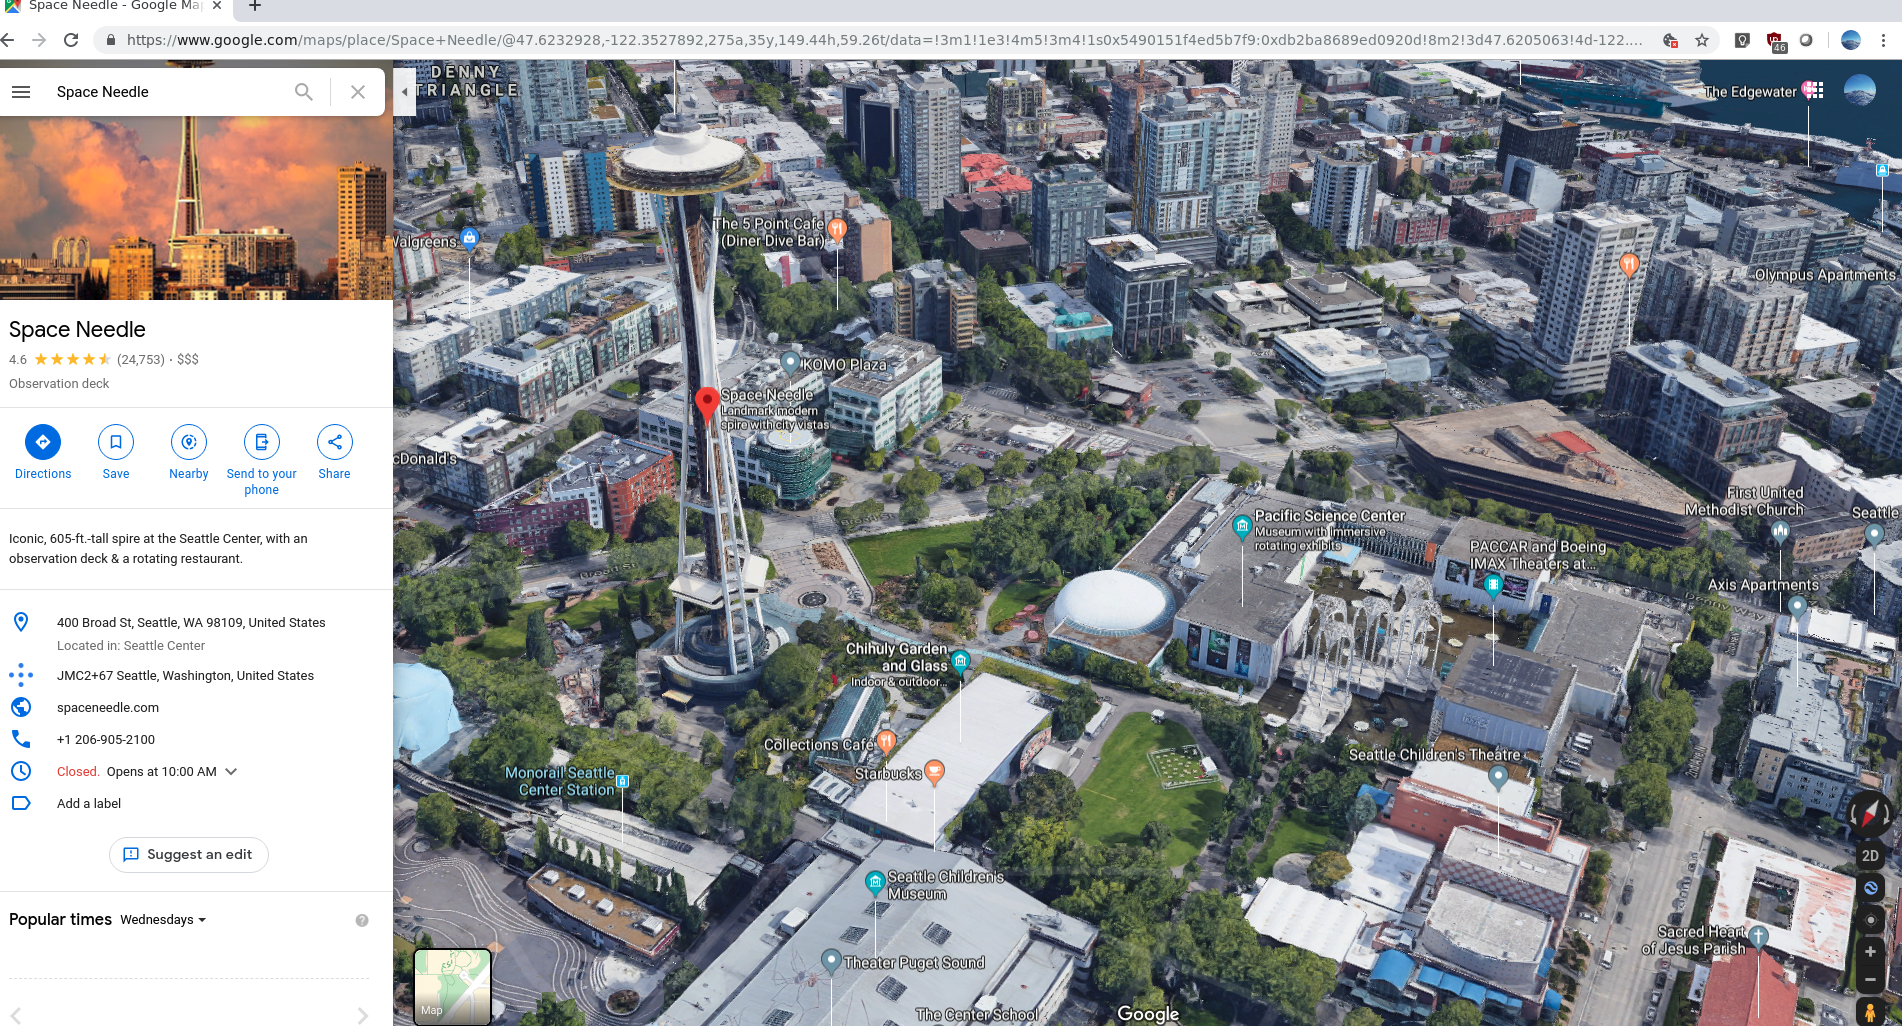Click the browser URL address bar
This screenshot has width=1902, height=1026.
pyautogui.click(x=885, y=40)
